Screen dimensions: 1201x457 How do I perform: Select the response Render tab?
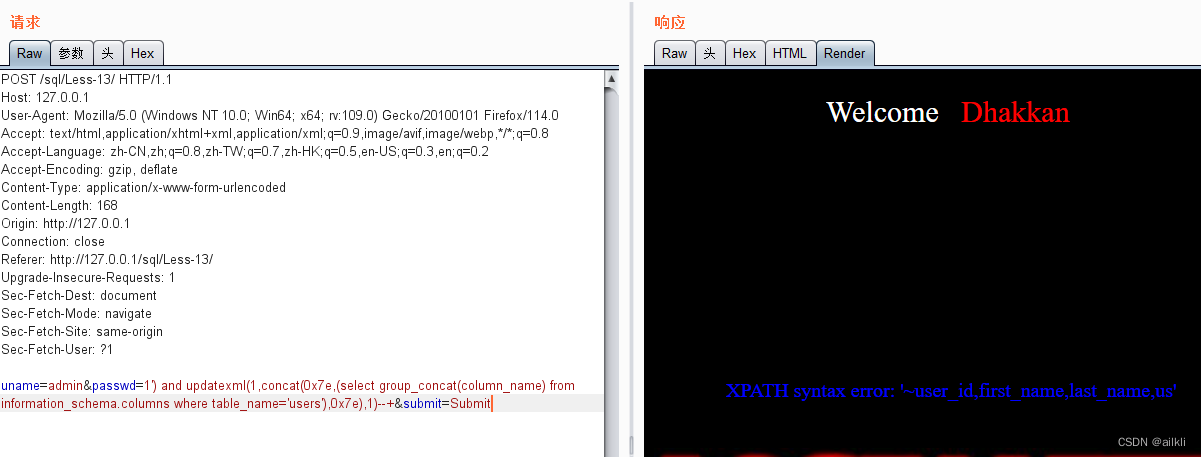(845, 53)
